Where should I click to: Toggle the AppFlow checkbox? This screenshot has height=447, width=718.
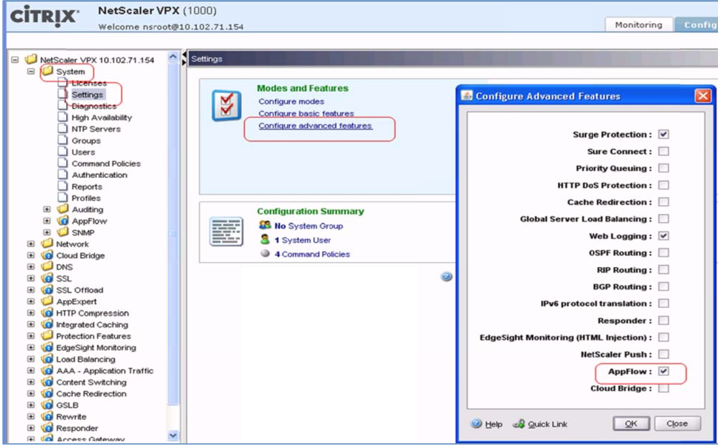(x=664, y=371)
